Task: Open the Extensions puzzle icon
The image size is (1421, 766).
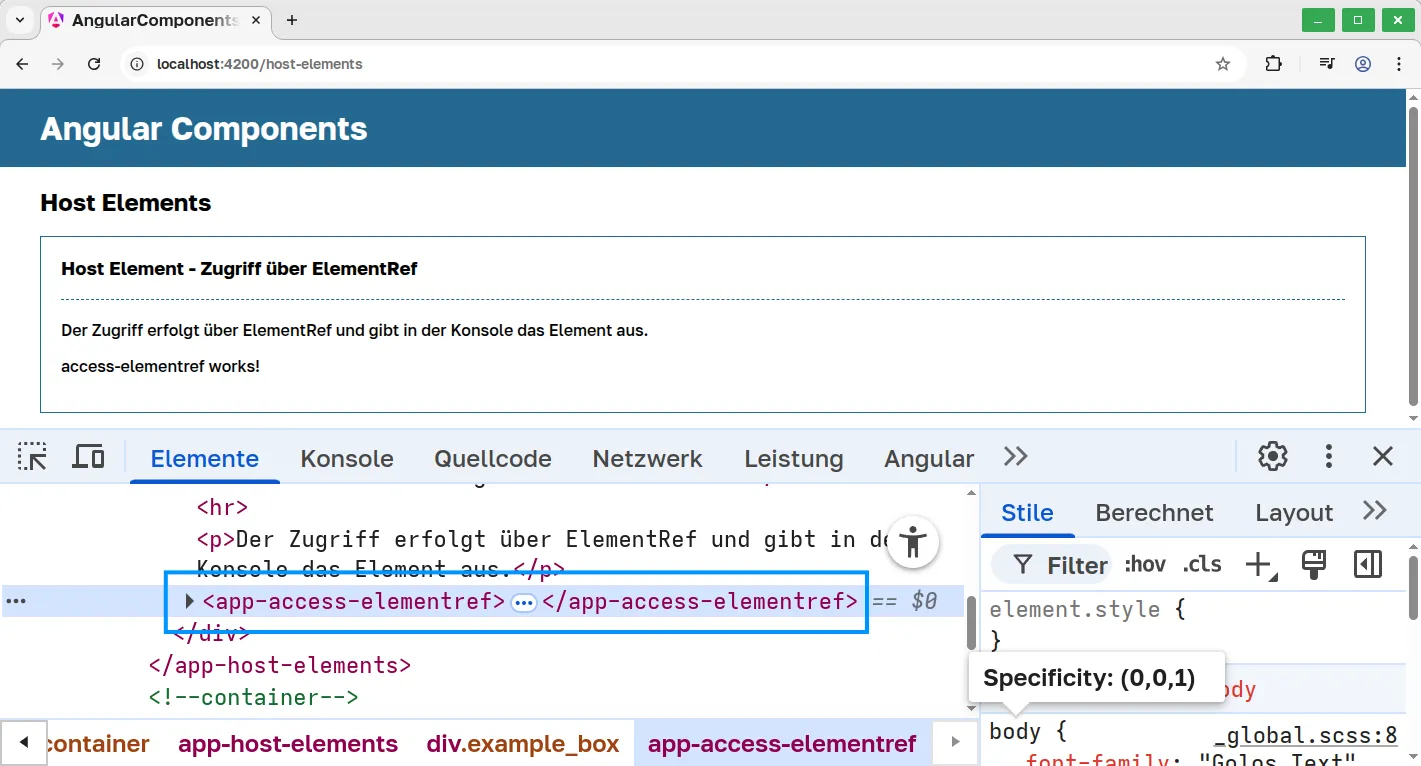Action: click(x=1273, y=64)
